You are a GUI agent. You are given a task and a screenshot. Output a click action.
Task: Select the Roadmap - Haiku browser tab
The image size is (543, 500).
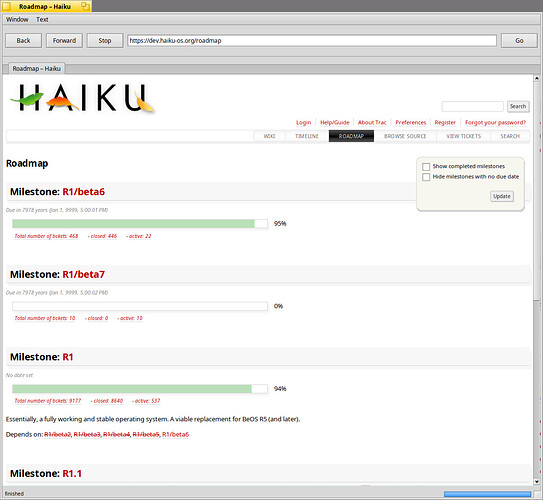(x=36, y=69)
